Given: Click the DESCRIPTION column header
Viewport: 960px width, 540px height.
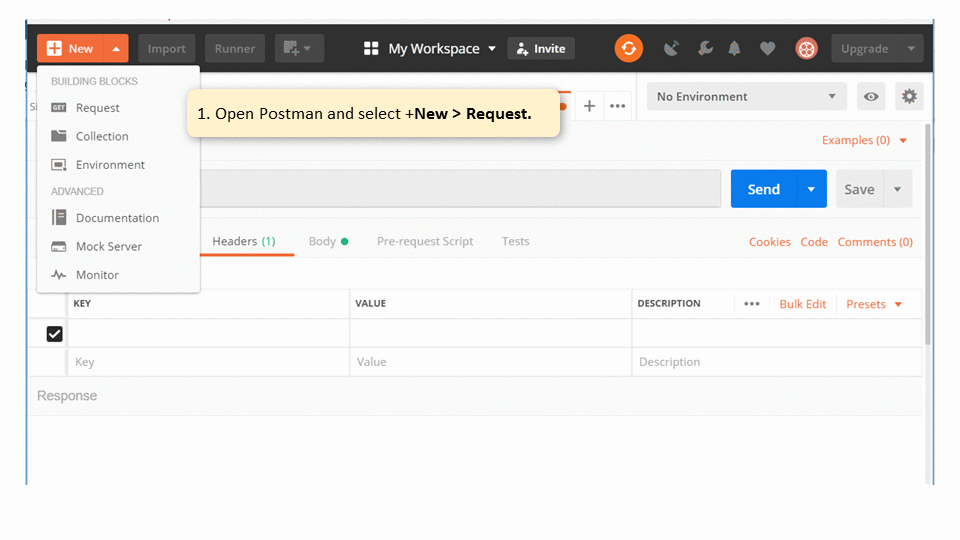Looking at the screenshot, I should pos(669,303).
